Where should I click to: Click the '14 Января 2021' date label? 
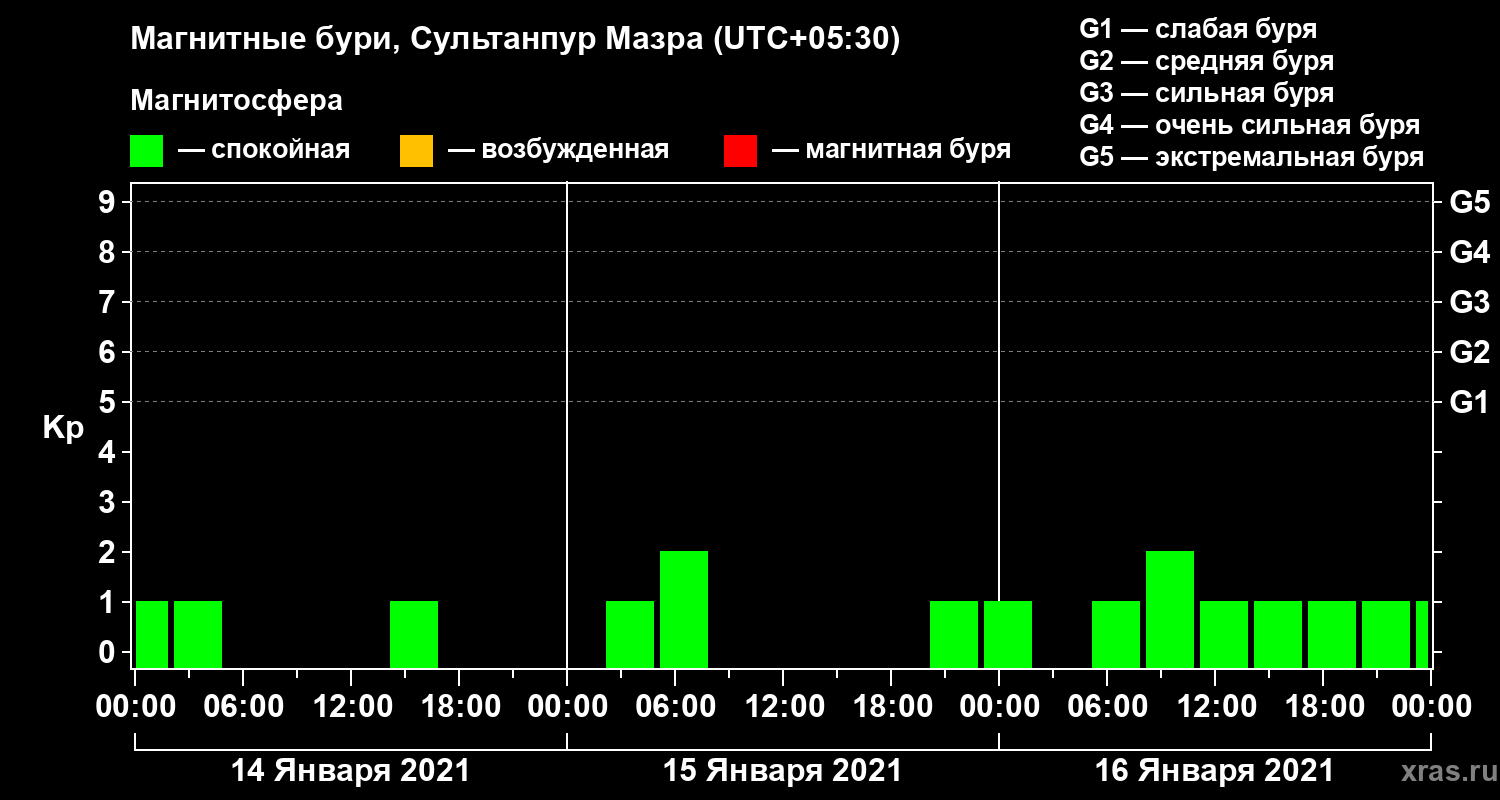coord(350,771)
